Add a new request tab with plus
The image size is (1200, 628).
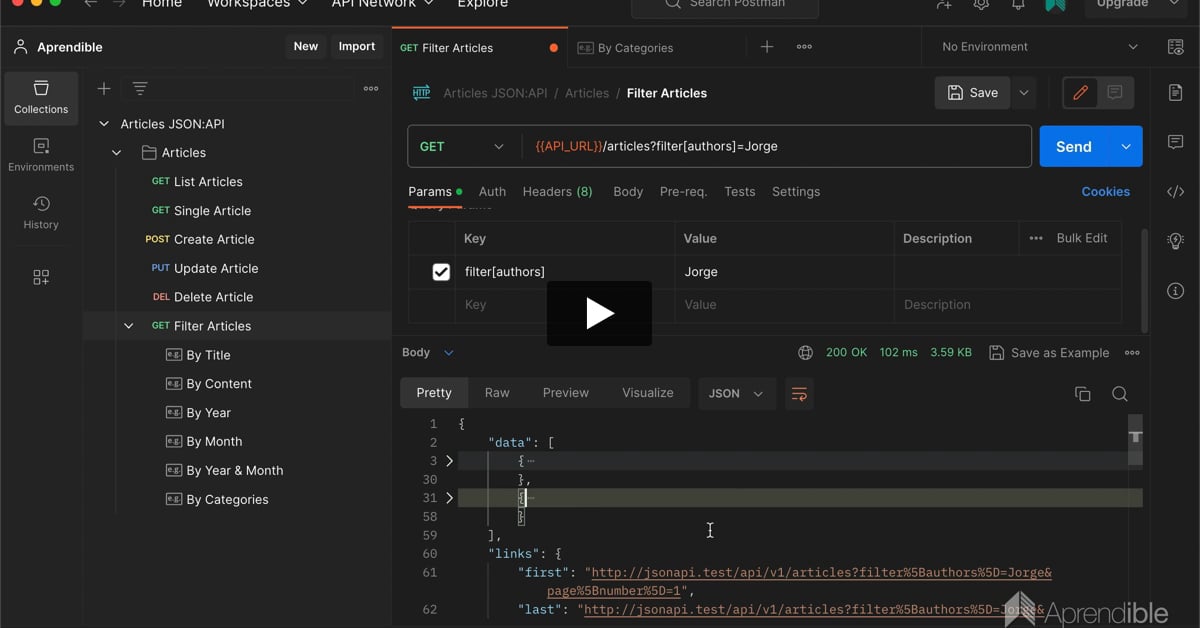[767, 47]
